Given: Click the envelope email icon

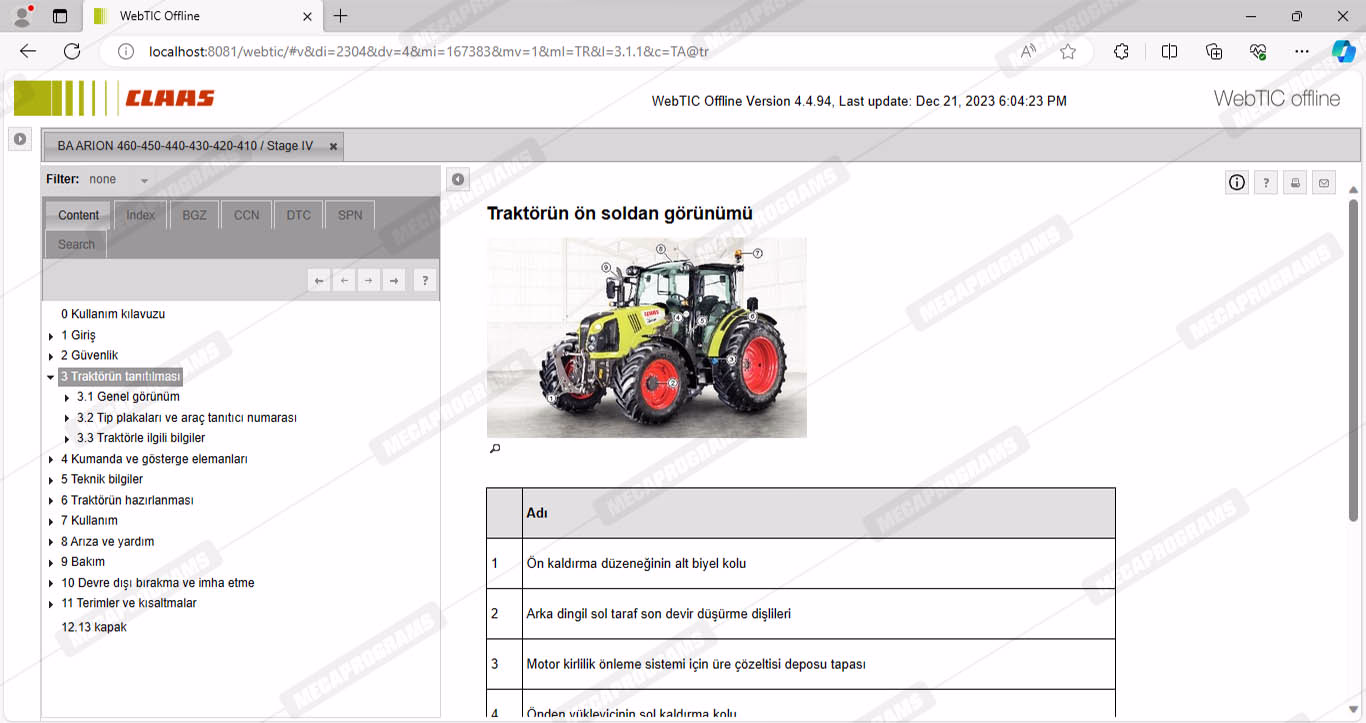Looking at the screenshot, I should click(1324, 182).
